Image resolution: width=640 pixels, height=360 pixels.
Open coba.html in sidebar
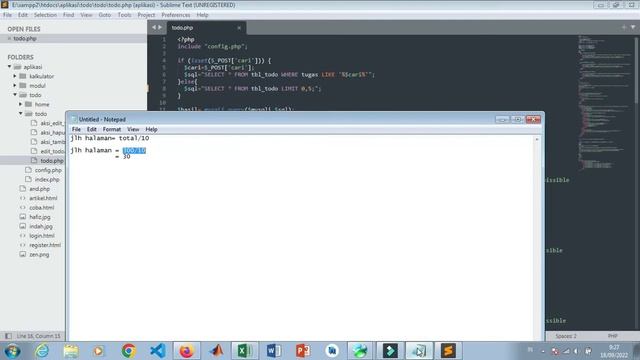pyautogui.click(x=42, y=207)
